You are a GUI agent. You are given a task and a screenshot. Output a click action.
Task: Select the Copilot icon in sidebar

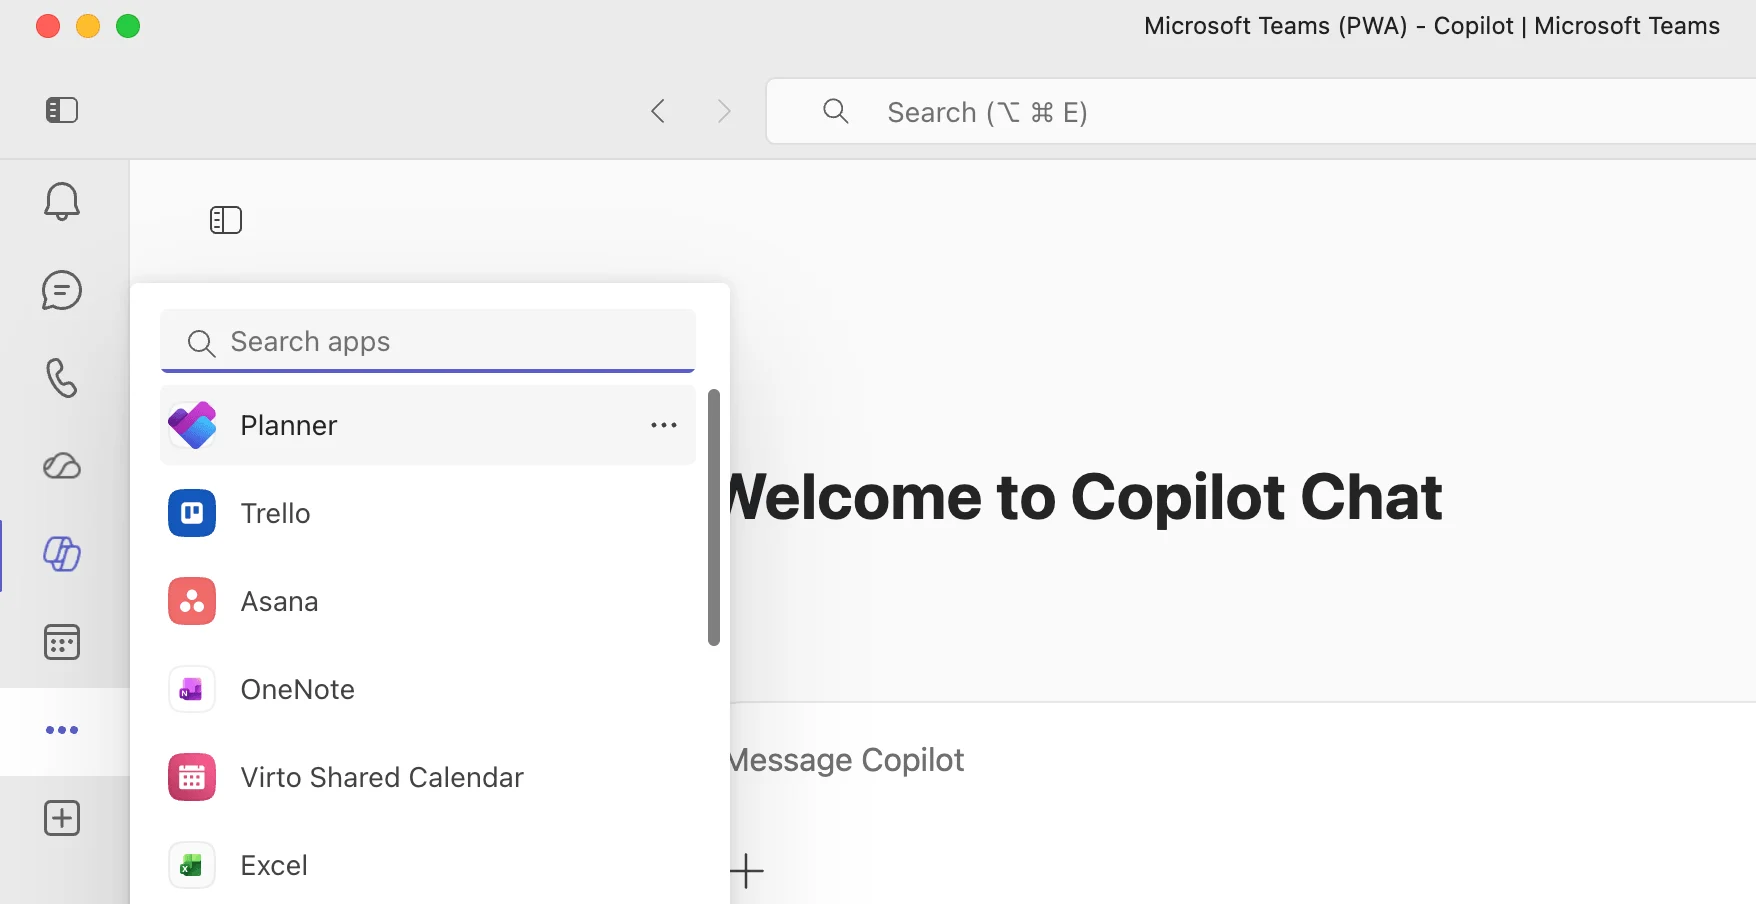[x=62, y=554]
